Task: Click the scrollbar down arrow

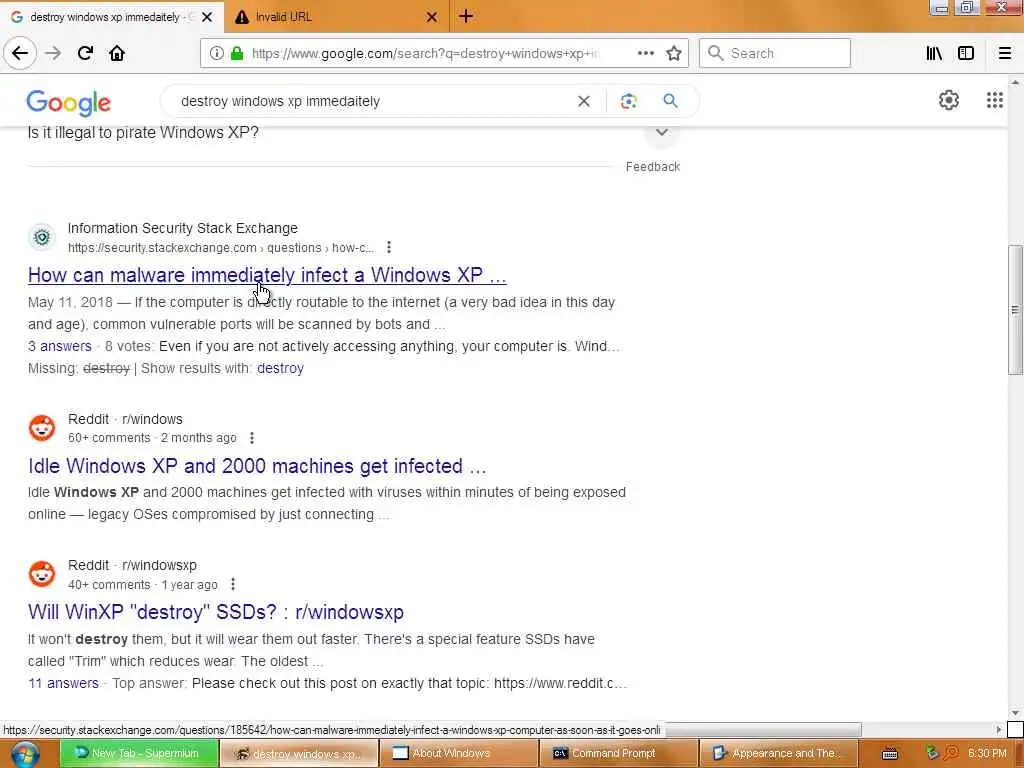Action: (1015, 713)
